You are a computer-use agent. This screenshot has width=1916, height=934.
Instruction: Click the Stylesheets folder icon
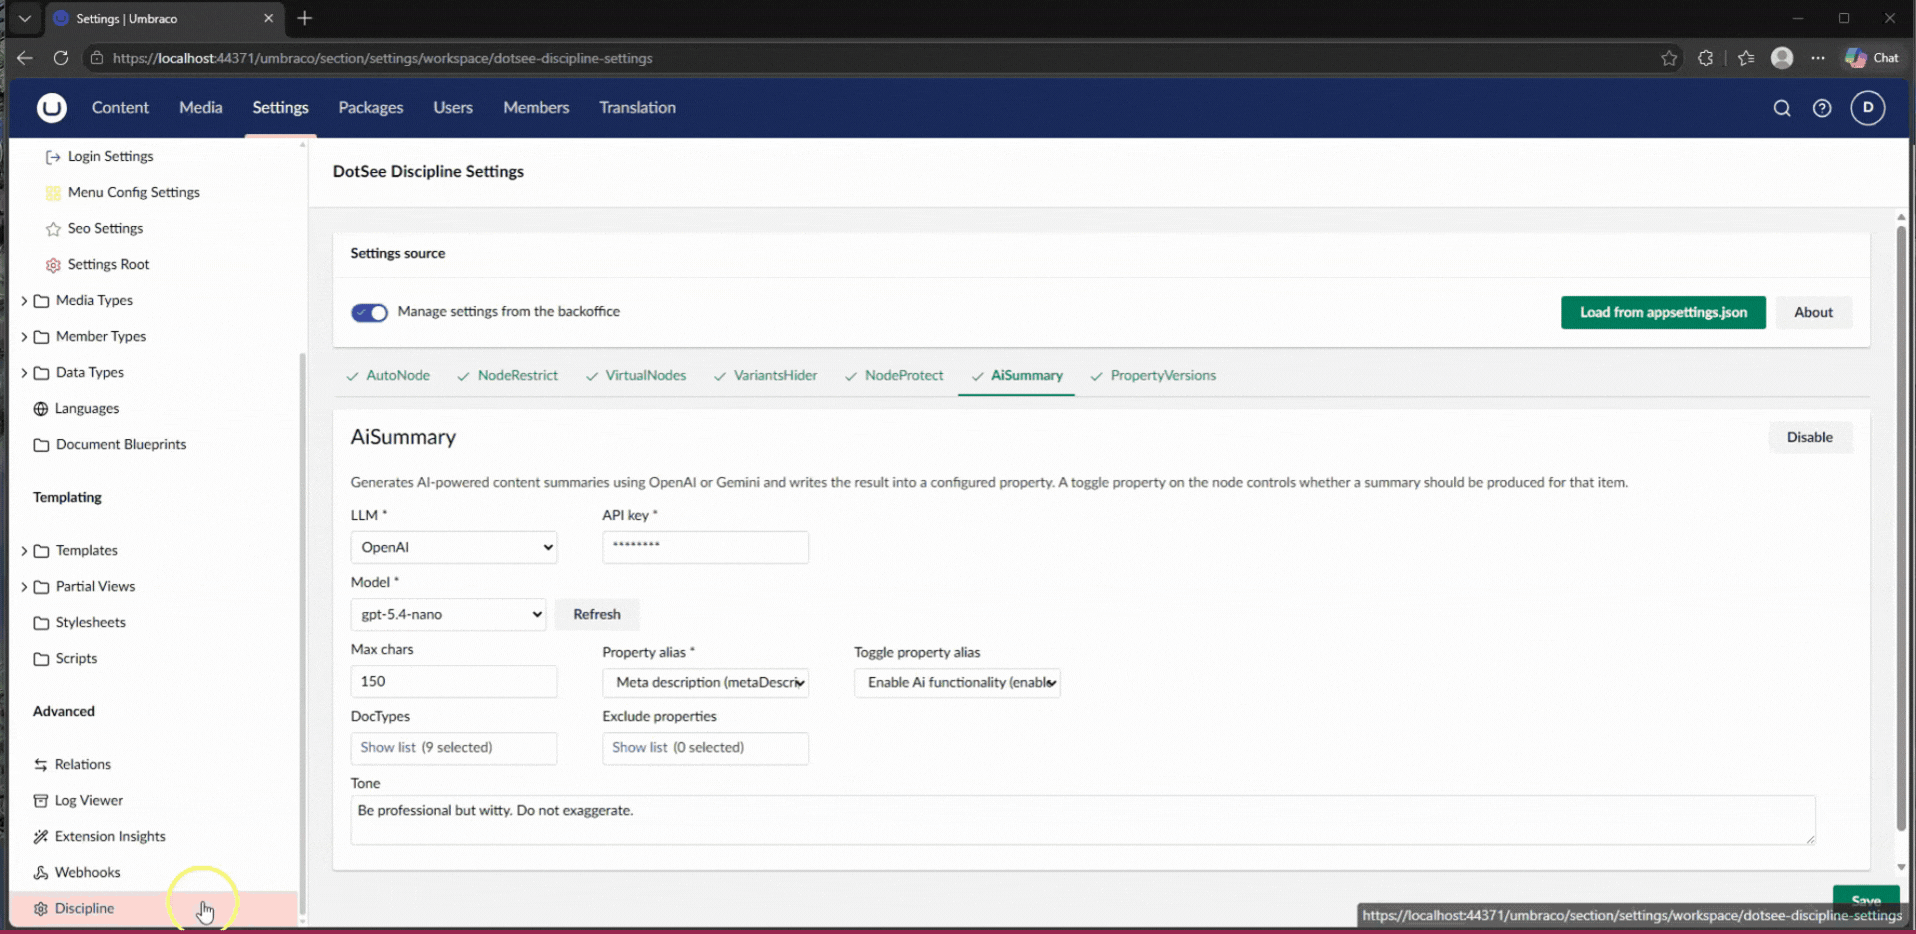41,623
